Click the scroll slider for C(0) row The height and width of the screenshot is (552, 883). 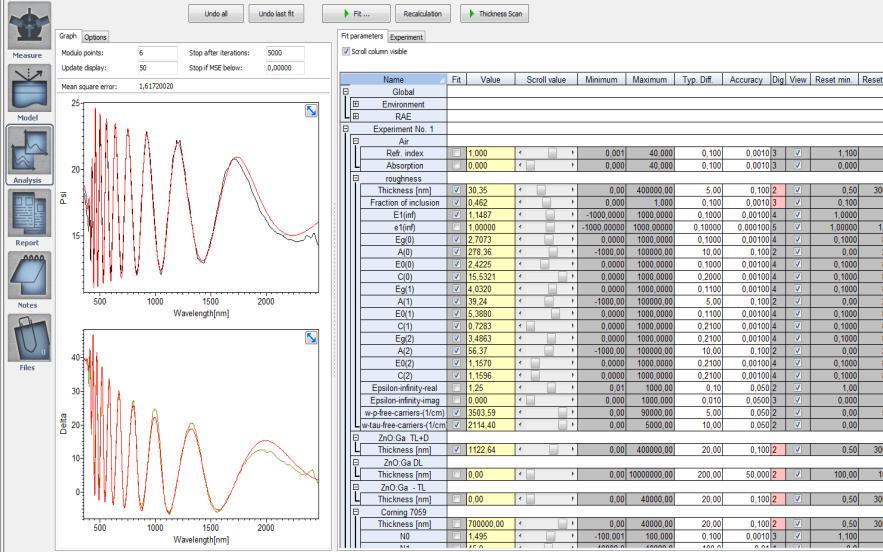[x=563, y=277]
